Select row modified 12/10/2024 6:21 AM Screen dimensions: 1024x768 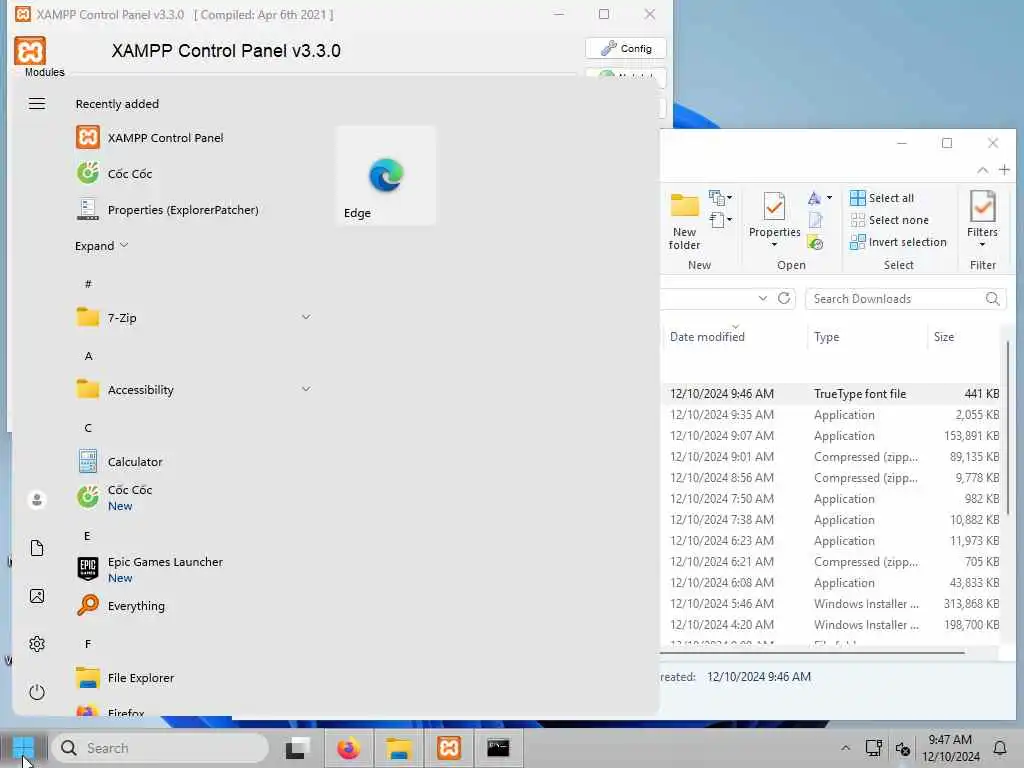[x=831, y=562]
